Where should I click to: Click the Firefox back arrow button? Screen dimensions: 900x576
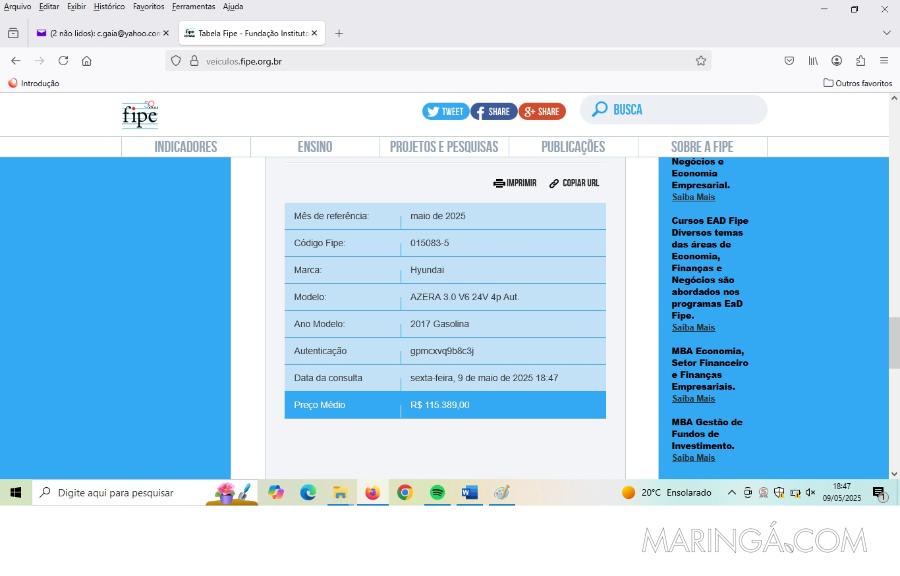[x=15, y=61]
